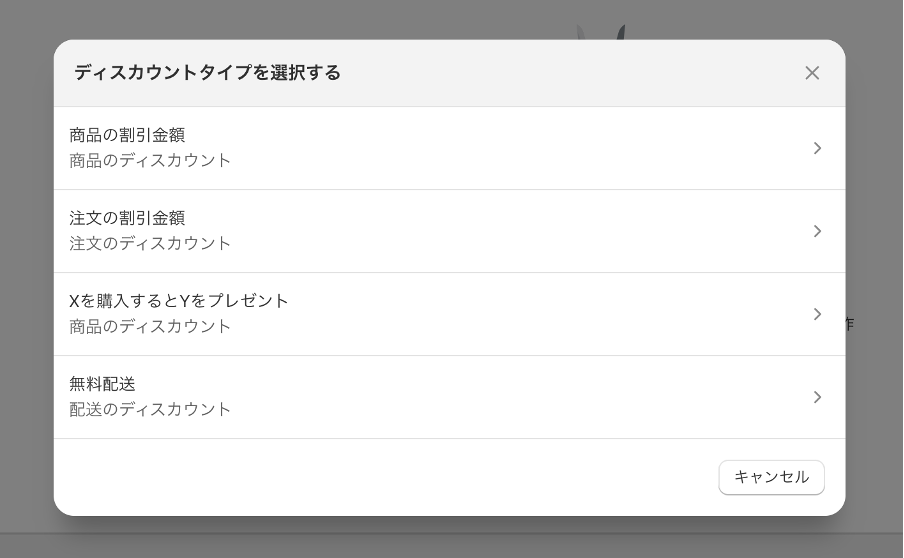Choose the 無料配送 discount option
This screenshot has width=904, height=558.
pos(450,397)
